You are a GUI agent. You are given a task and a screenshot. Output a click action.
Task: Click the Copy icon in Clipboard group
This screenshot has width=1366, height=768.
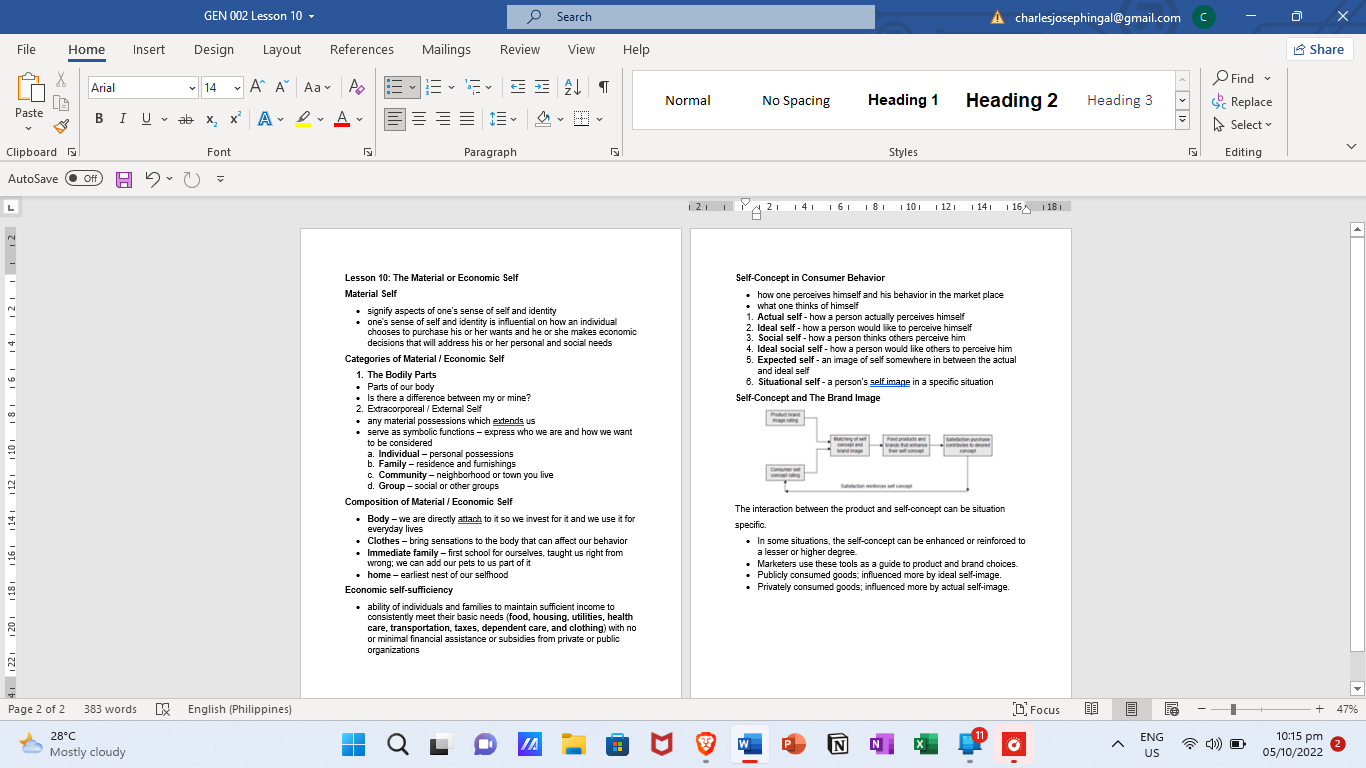point(61,103)
